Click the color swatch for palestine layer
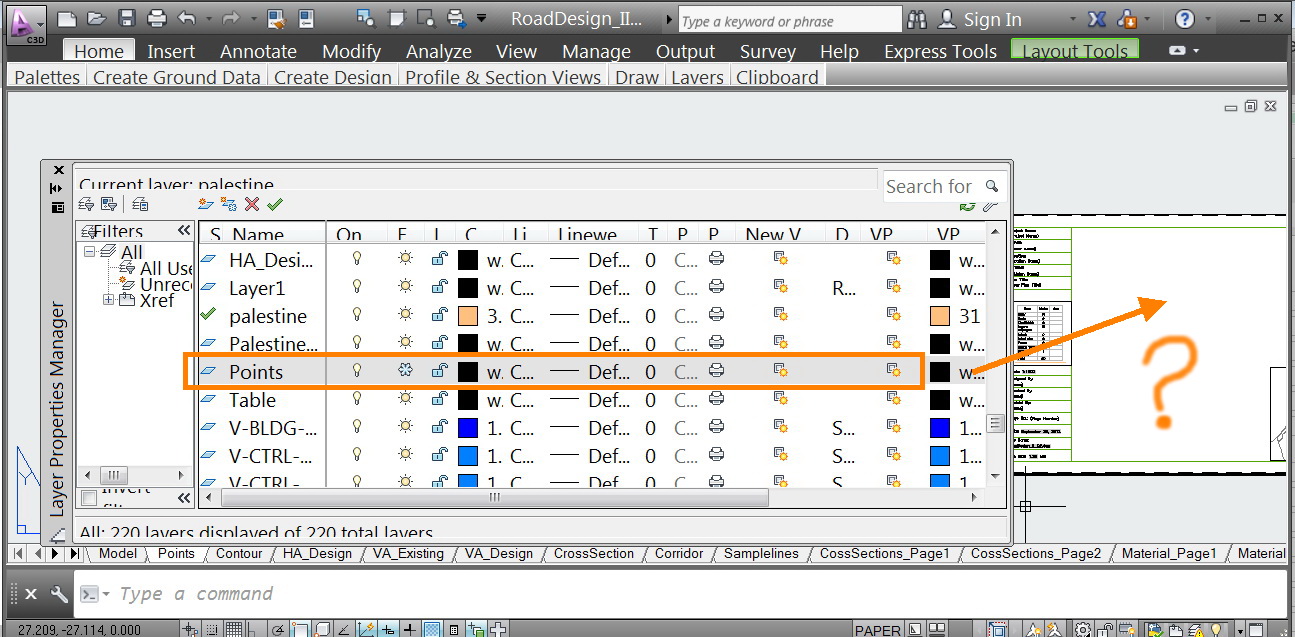Viewport: 1295px width, 637px height. coord(468,315)
